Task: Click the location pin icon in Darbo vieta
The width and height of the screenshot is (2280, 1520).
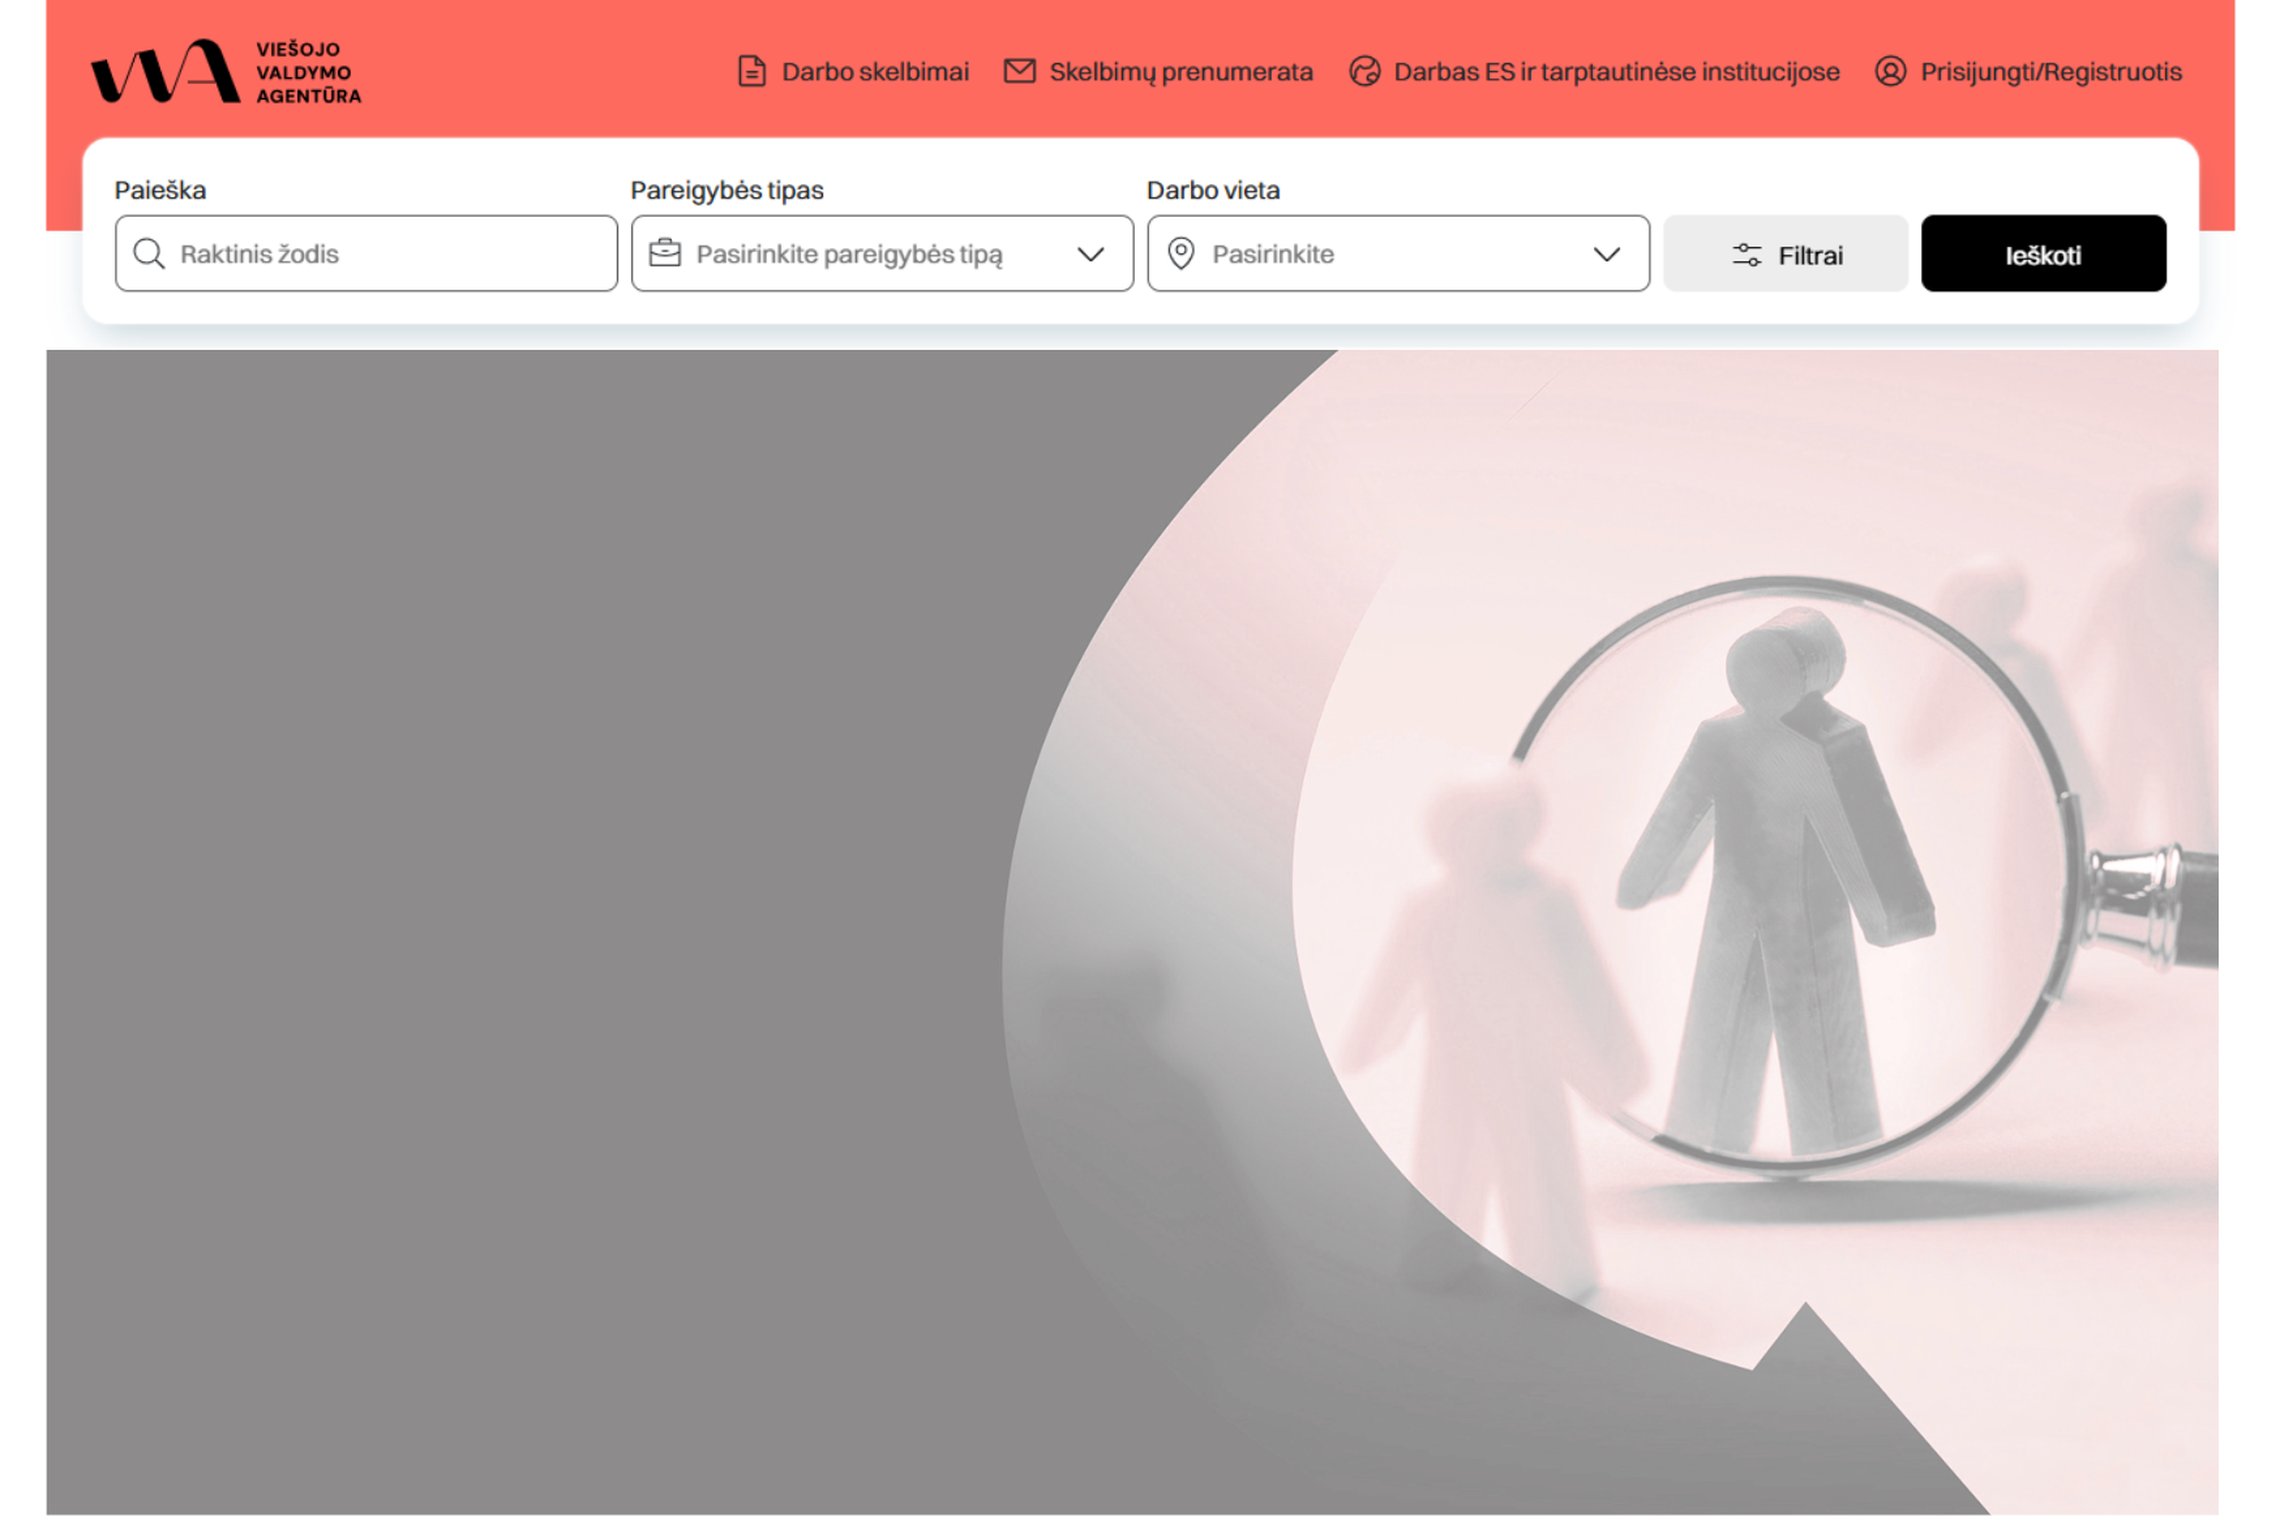Action: click(x=1181, y=254)
